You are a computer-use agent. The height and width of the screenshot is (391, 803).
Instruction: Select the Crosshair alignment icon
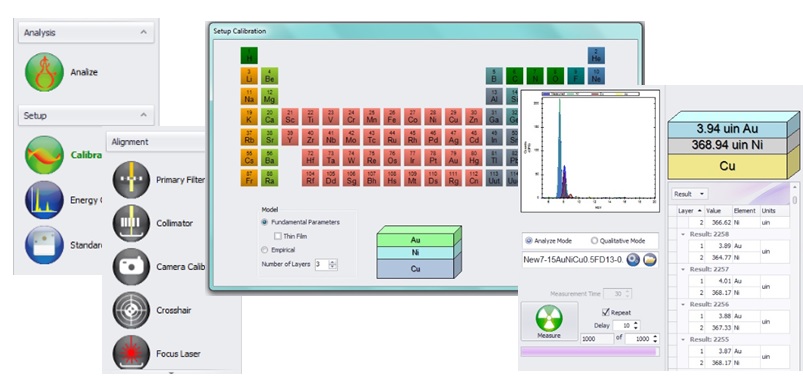pos(131,310)
